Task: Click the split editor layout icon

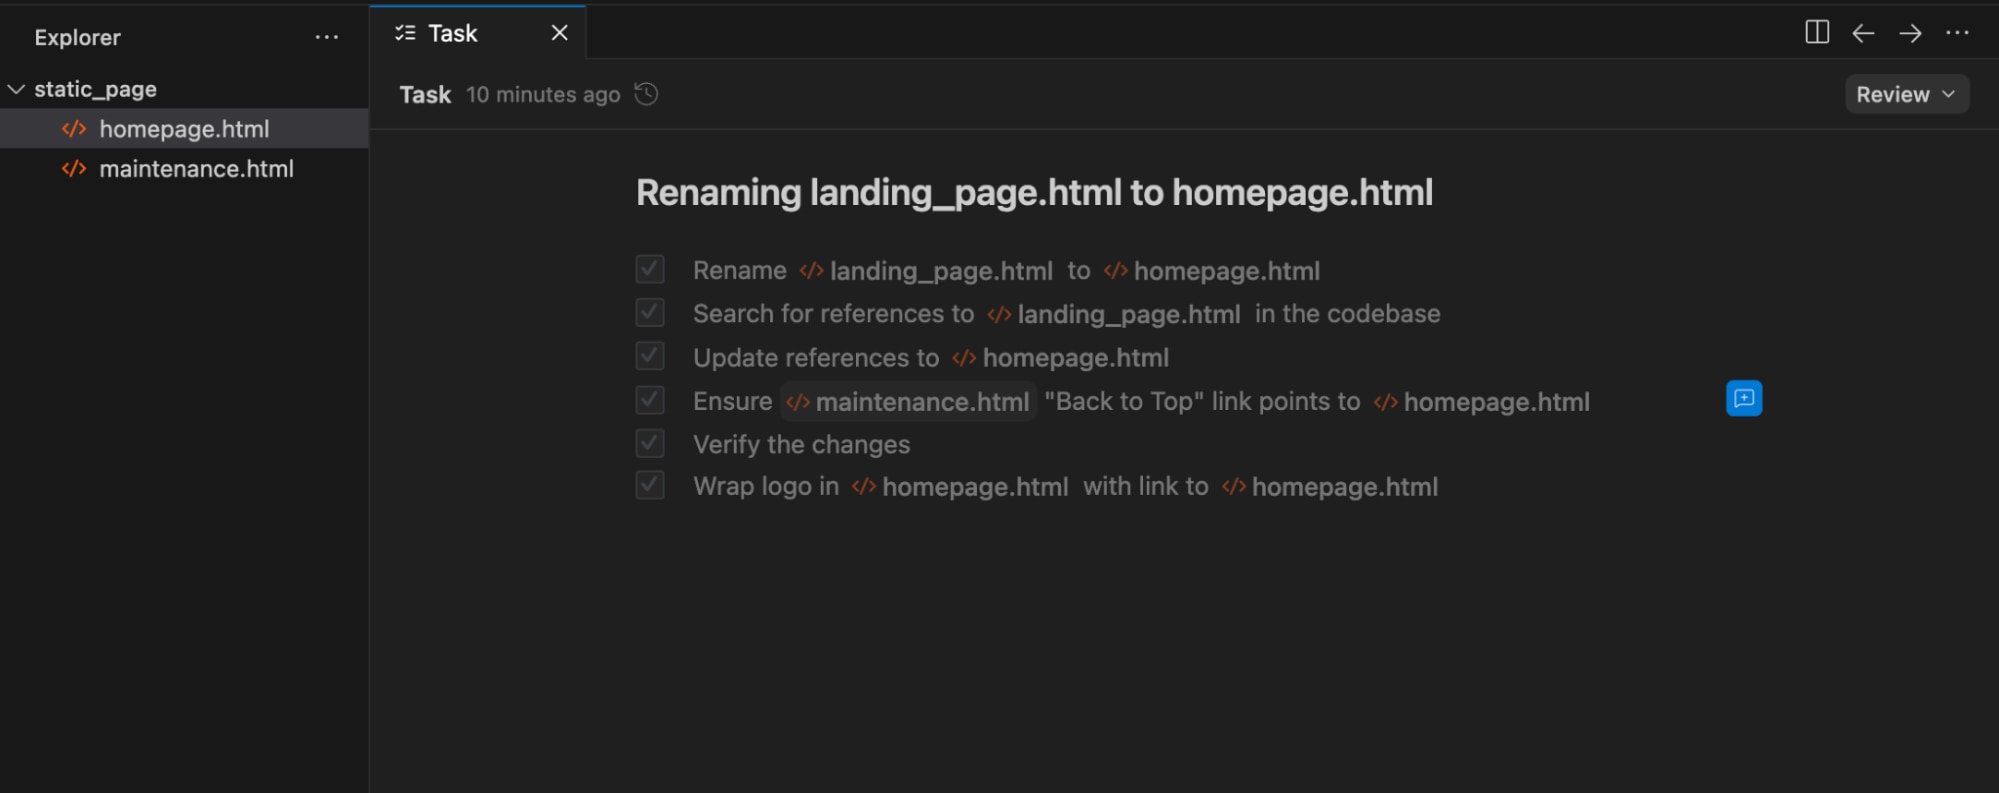Action: coord(1817,33)
